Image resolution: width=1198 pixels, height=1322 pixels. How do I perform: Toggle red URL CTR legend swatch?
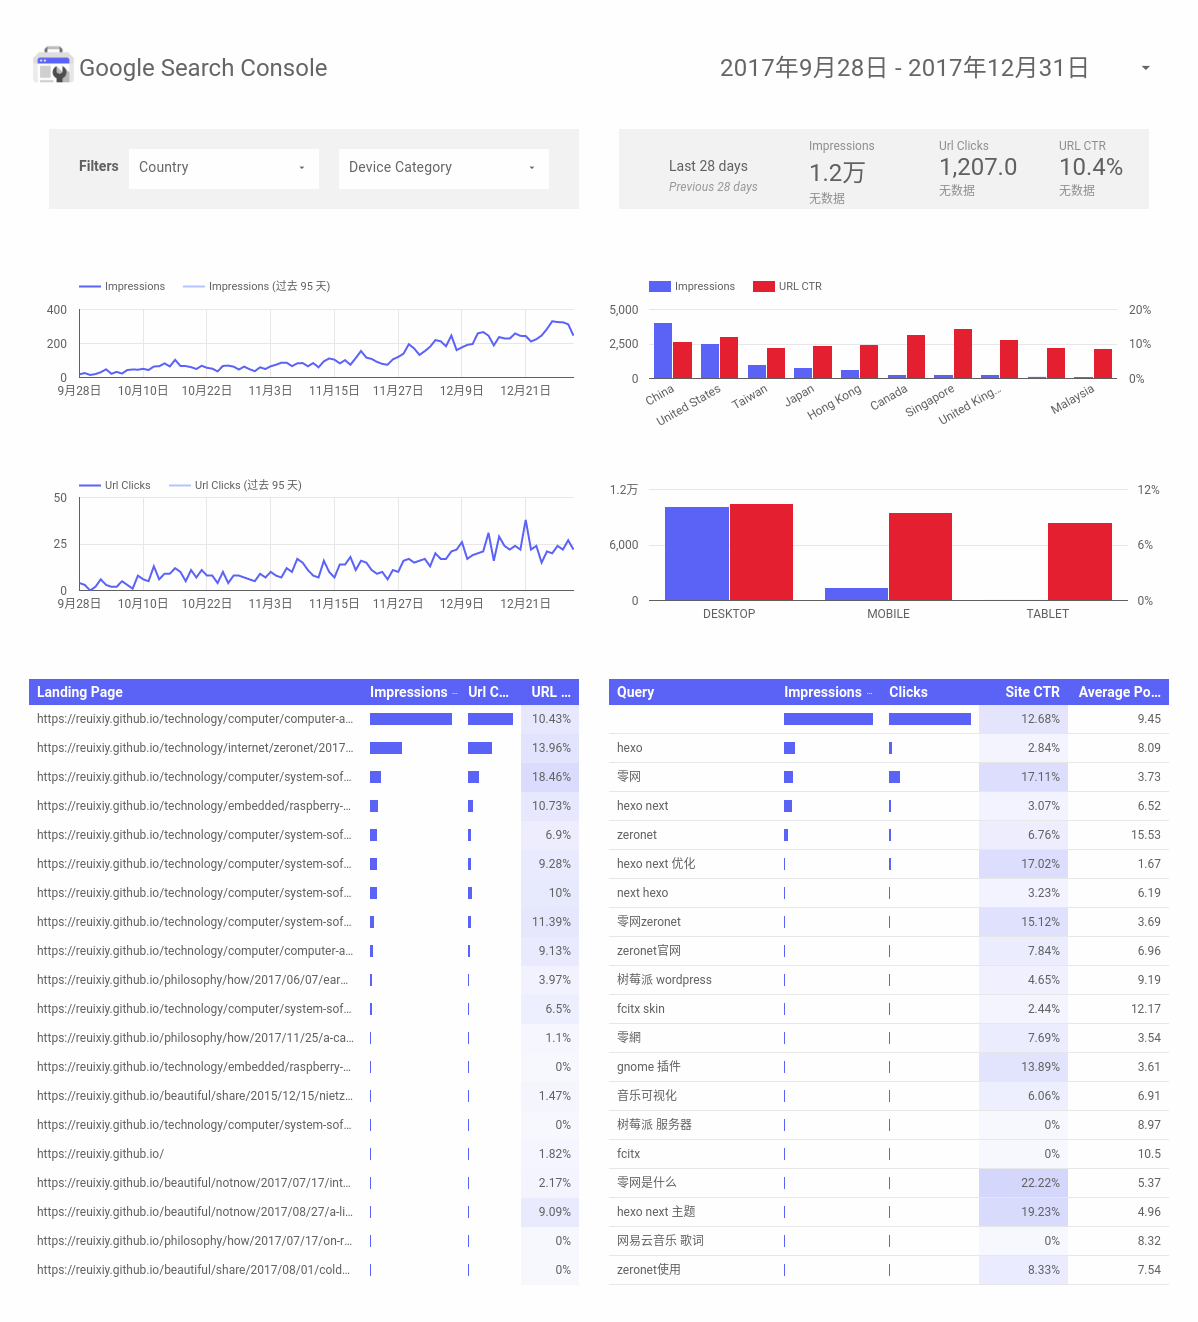[764, 286]
